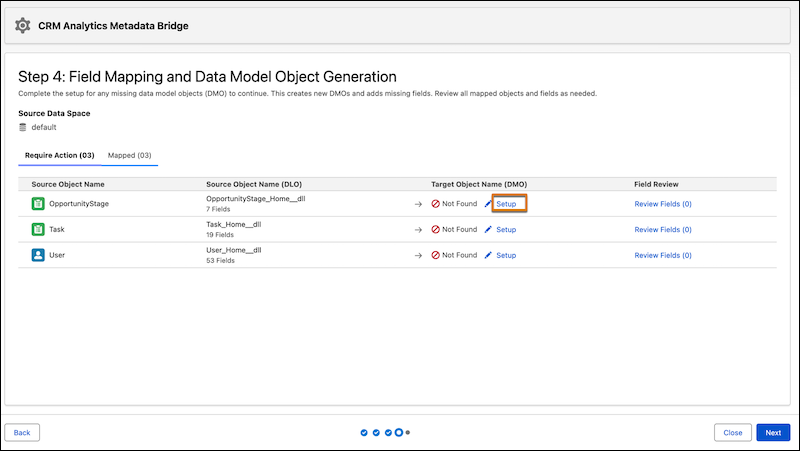Click the arrow icon in Task row
Image resolution: width=800 pixels, height=451 pixels.
pos(418,230)
